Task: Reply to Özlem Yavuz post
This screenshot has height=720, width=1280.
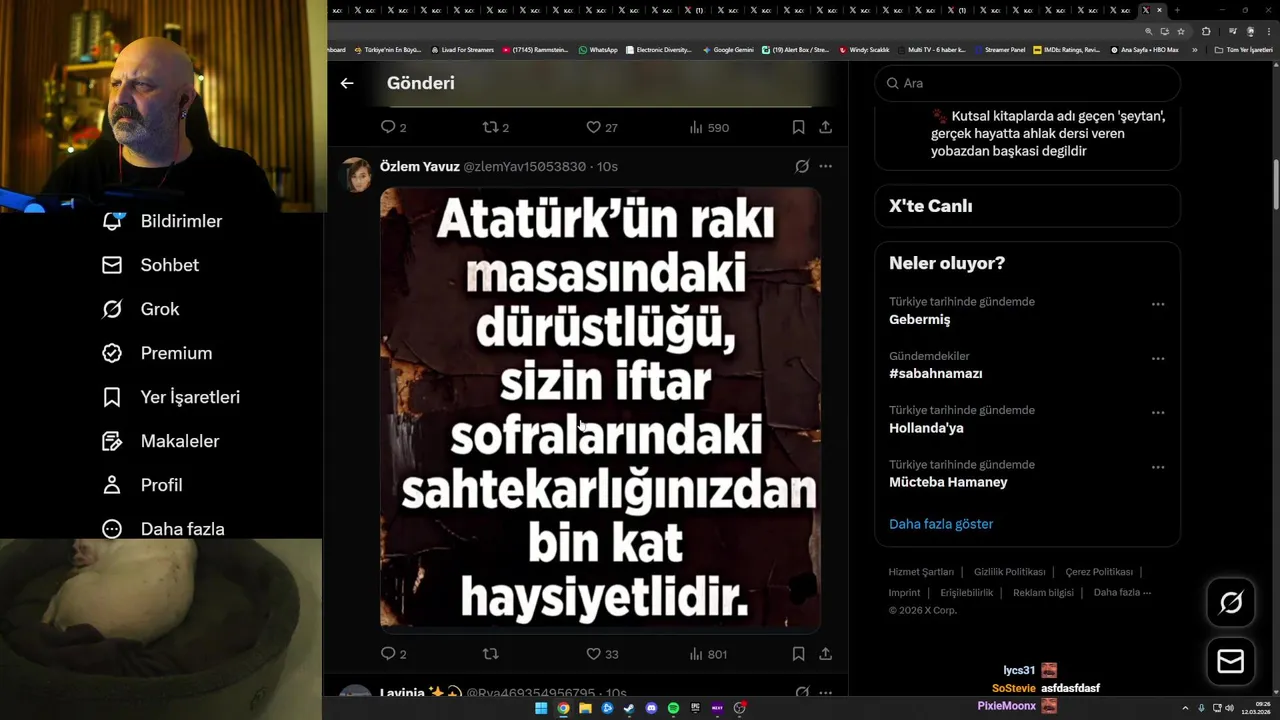Action: click(x=389, y=654)
